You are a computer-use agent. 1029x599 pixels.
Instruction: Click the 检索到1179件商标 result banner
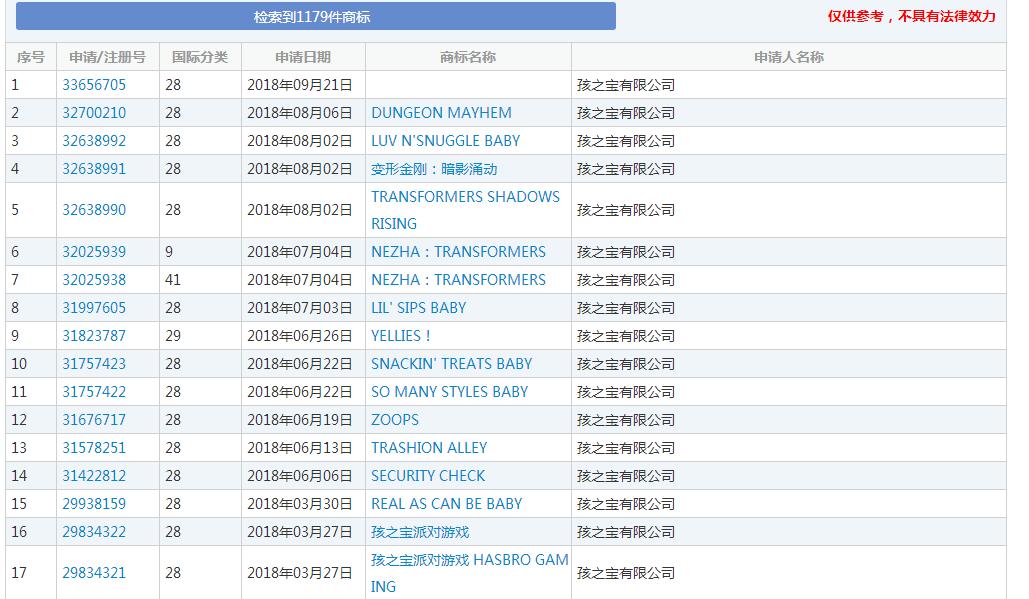(x=316, y=16)
